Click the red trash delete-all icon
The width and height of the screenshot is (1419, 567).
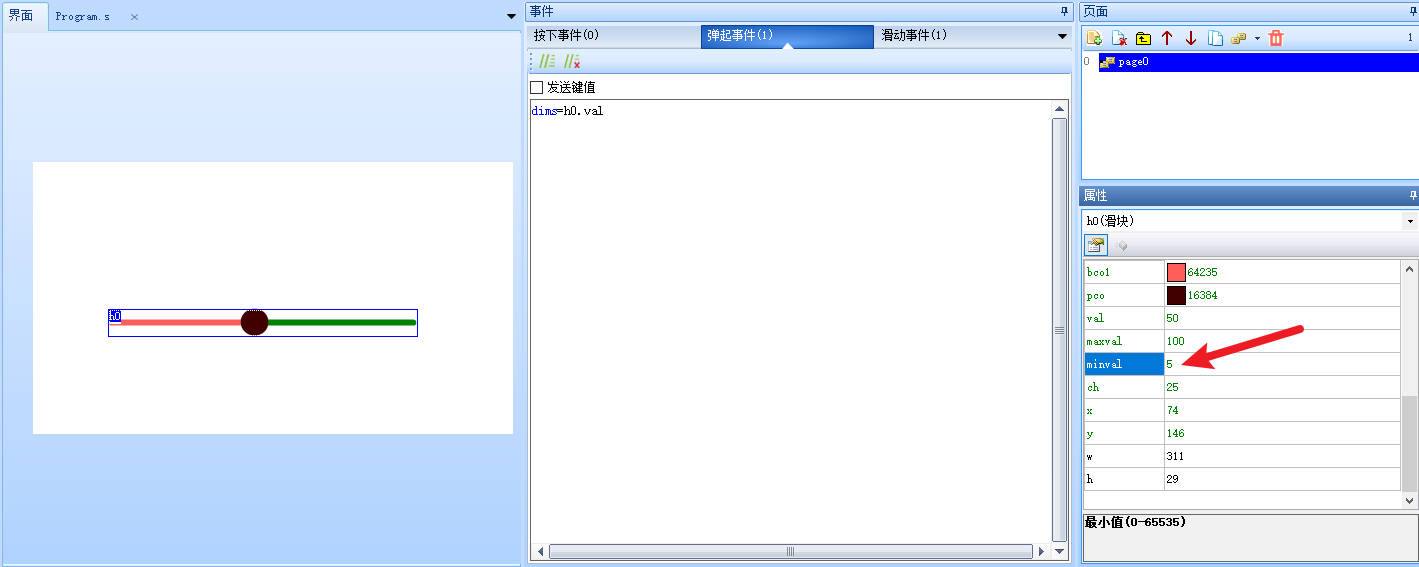pyautogui.click(x=1276, y=38)
